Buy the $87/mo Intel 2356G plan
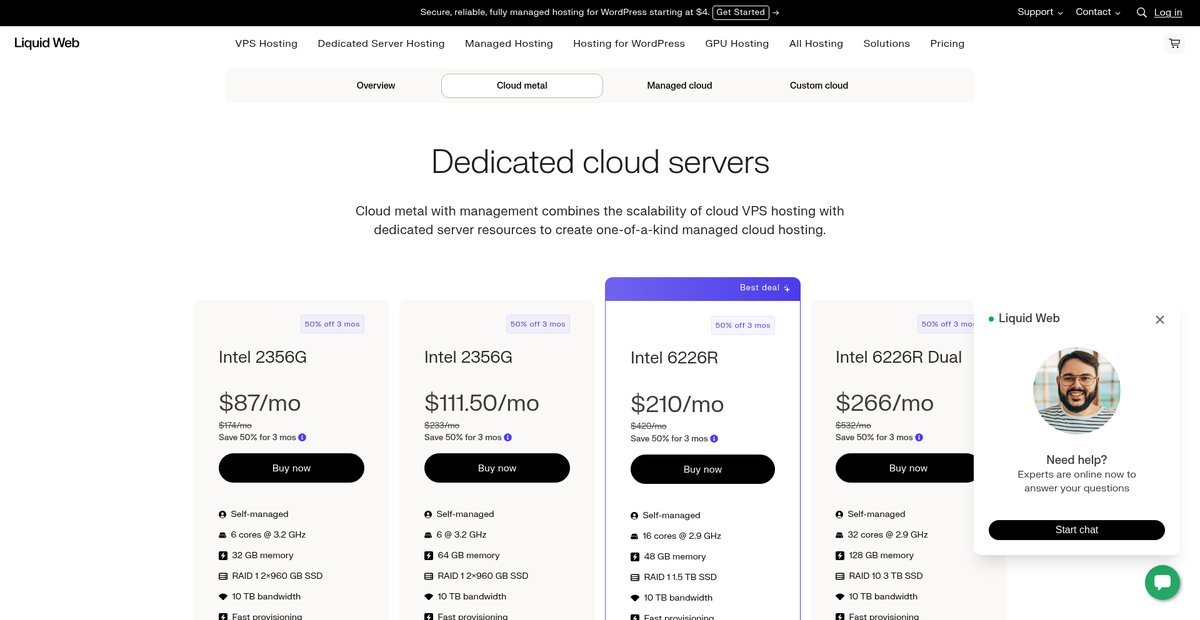This screenshot has width=1200, height=620. [x=291, y=468]
